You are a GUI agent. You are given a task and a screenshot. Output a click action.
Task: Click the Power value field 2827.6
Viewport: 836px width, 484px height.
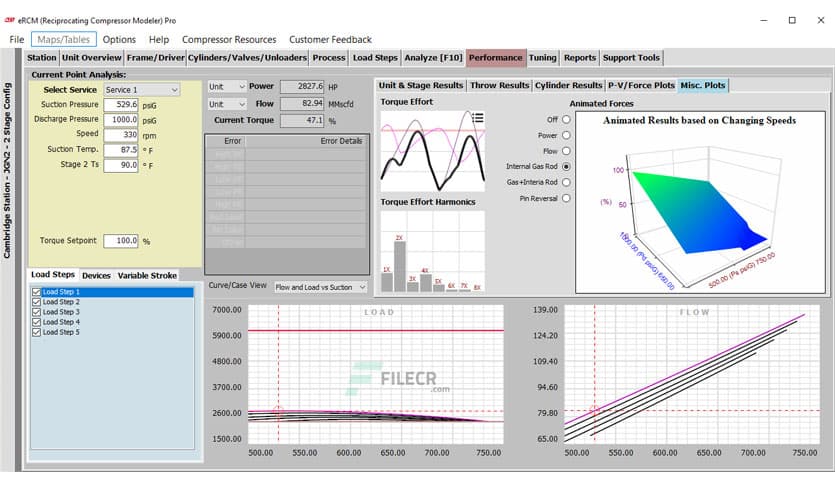(x=302, y=86)
